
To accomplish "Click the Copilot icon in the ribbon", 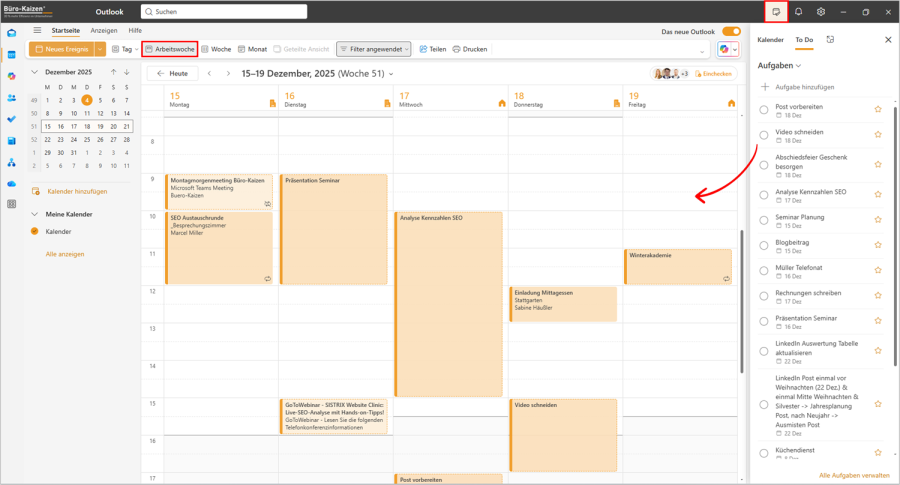I will point(724,49).
